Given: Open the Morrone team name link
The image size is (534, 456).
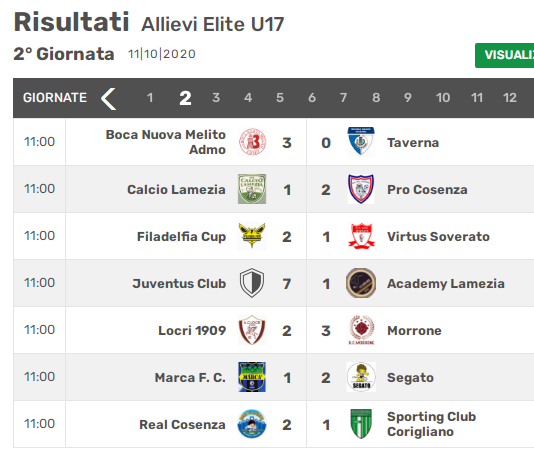Looking at the screenshot, I should point(414,331).
